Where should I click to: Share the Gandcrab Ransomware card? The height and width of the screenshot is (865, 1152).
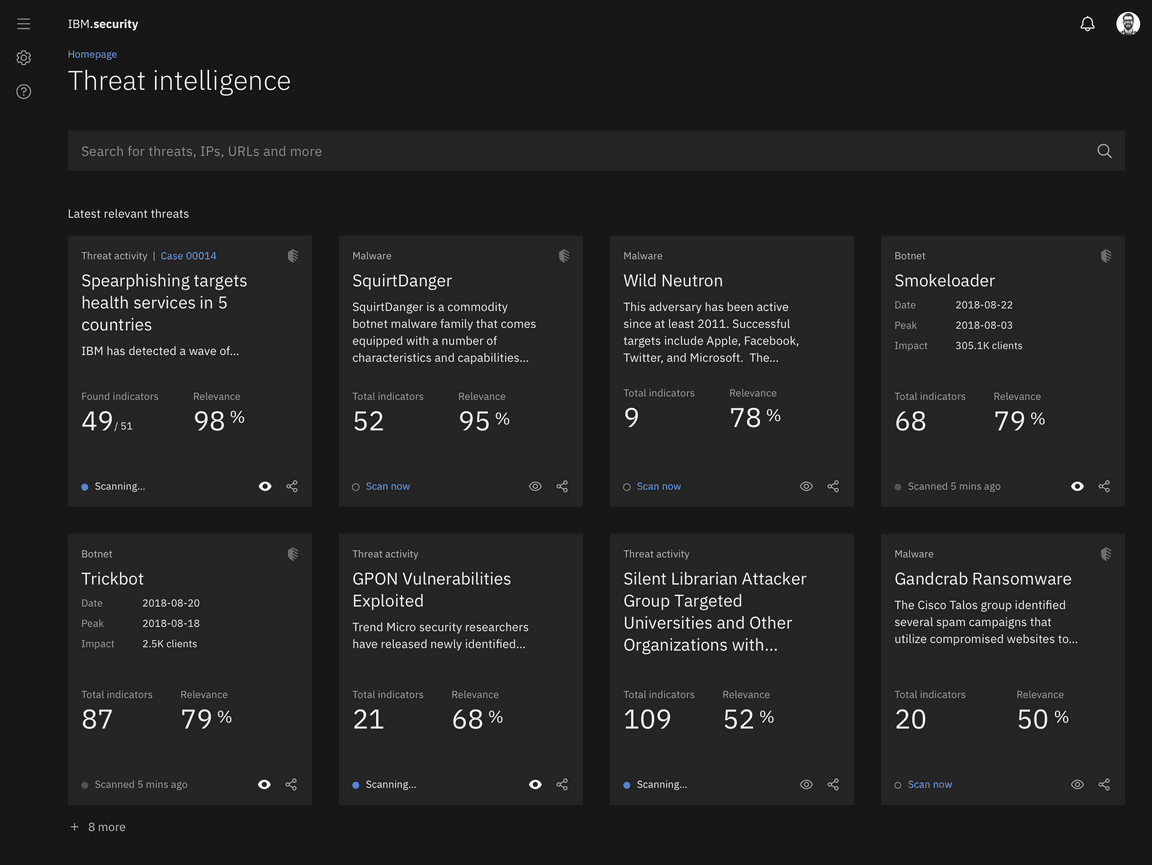pyautogui.click(x=1104, y=785)
